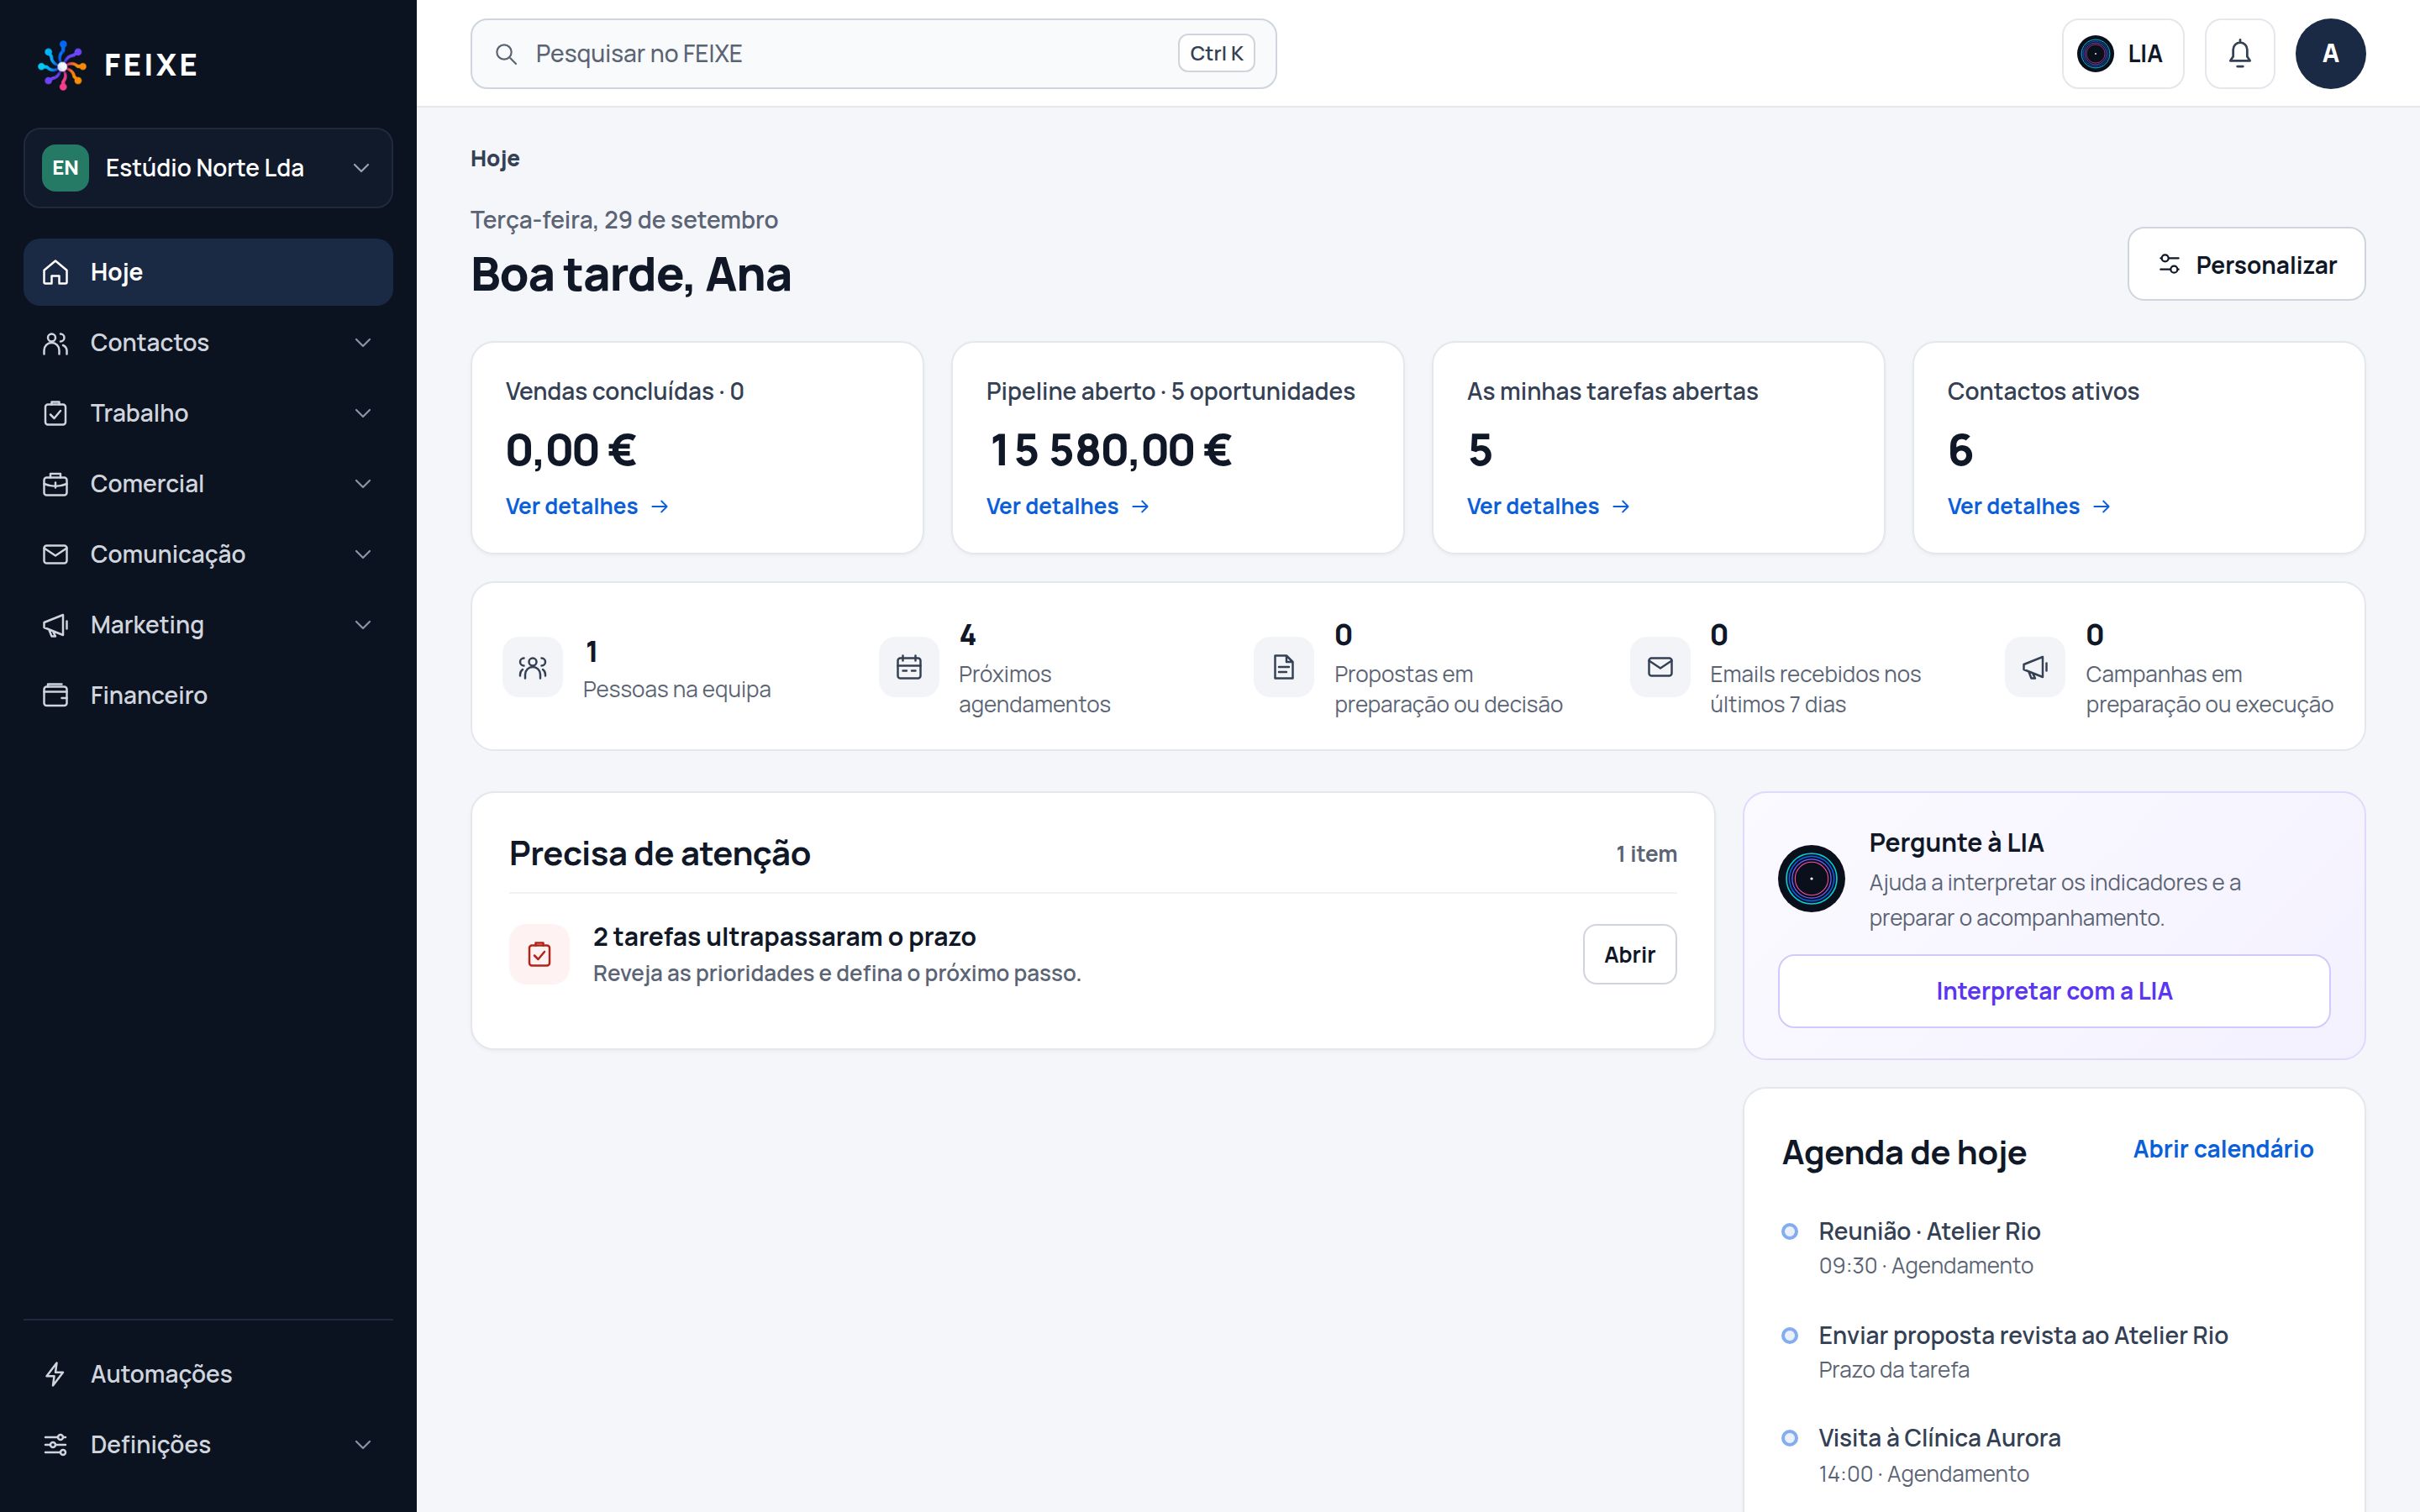Expand the Contactos menu chevron
The height and width of the screenshot is (1512, 2420).
(362, 343)
